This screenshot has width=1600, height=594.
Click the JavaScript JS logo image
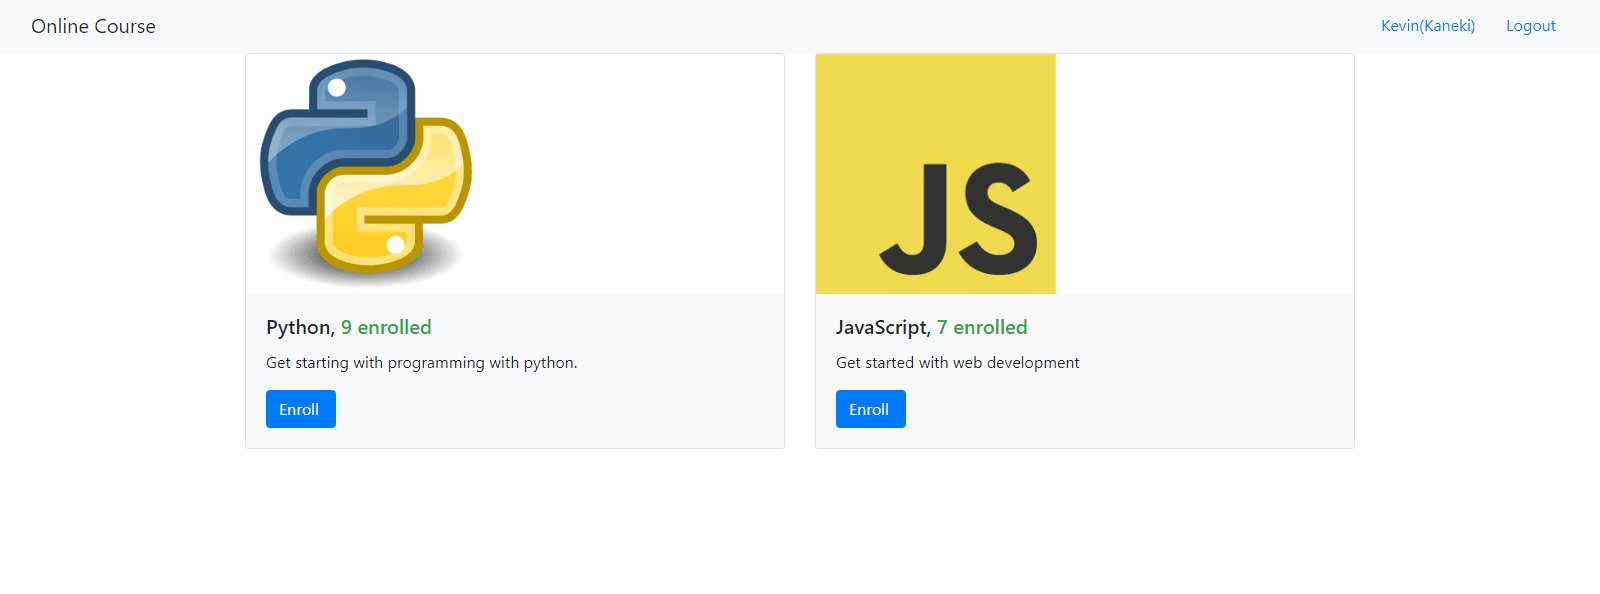pyautogui.click(x=936, y=174)
